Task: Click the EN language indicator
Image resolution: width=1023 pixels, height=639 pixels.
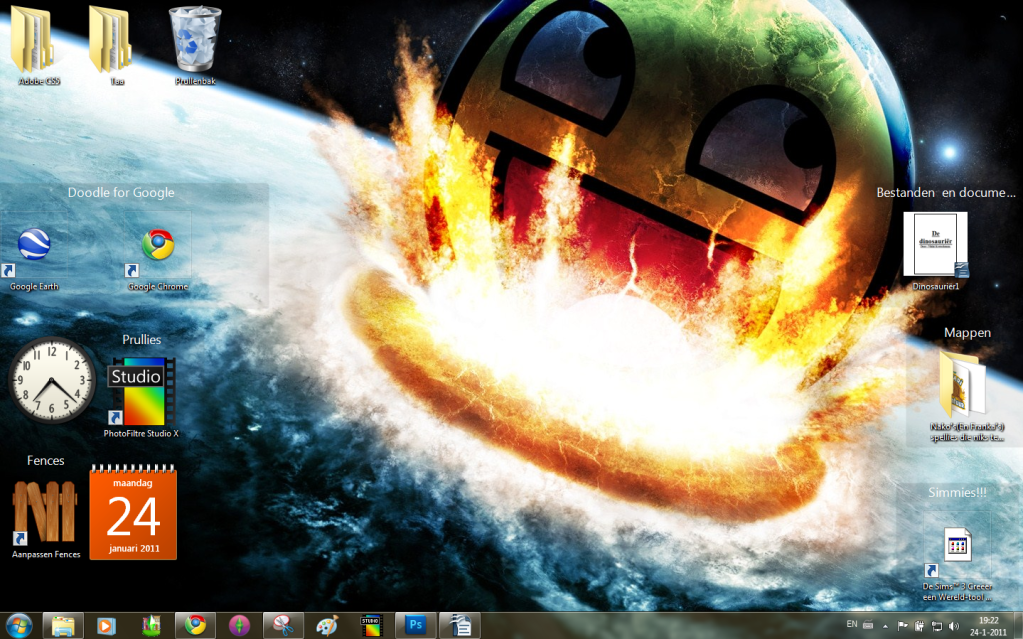Action: click(x=851, y=624)
